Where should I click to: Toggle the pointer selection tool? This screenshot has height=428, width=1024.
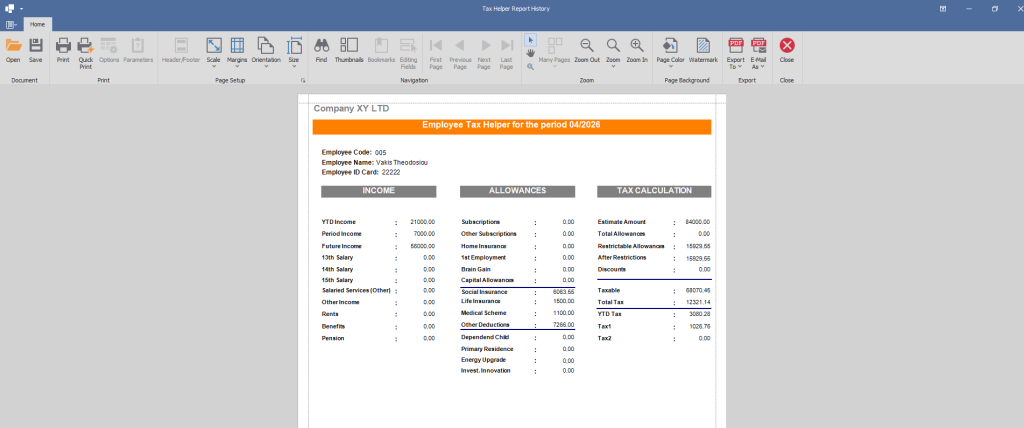pyautogui.click(x=531, y=40)
